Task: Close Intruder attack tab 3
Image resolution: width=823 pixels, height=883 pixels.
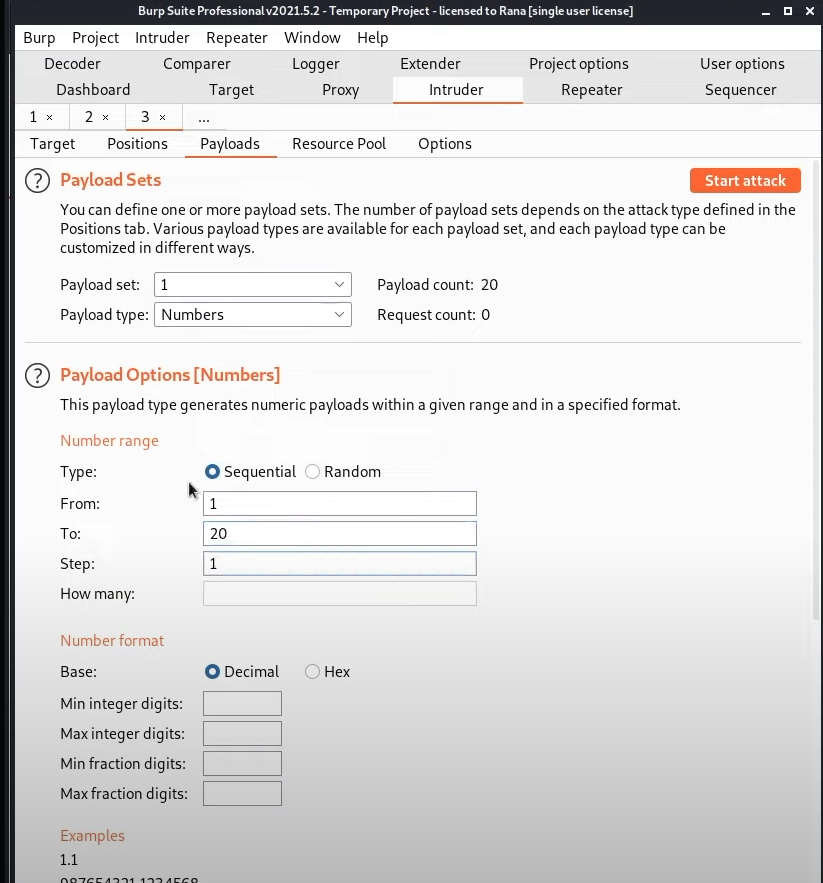Action: tap(162, 117)
